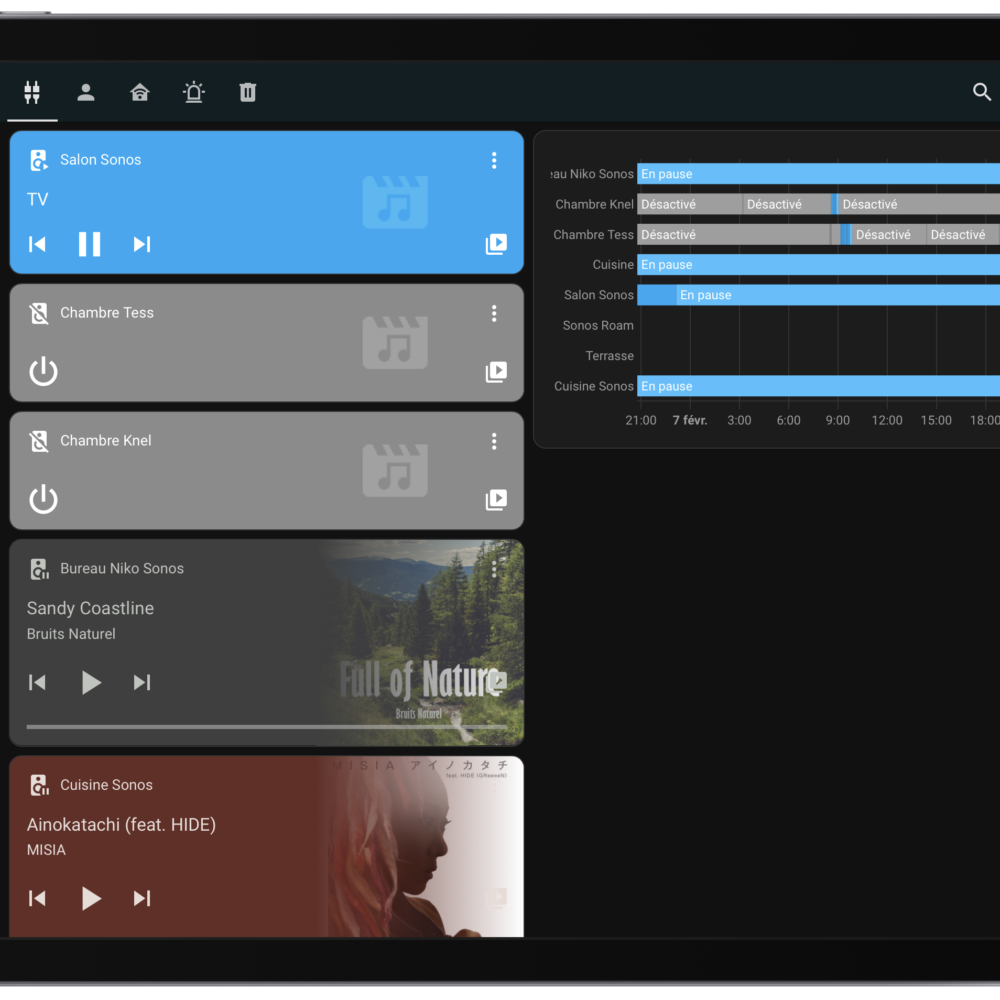Open the trash can tab icon
This screenshot has height=1000, width=1000.
pyautogui.click(x=247, y=92)
